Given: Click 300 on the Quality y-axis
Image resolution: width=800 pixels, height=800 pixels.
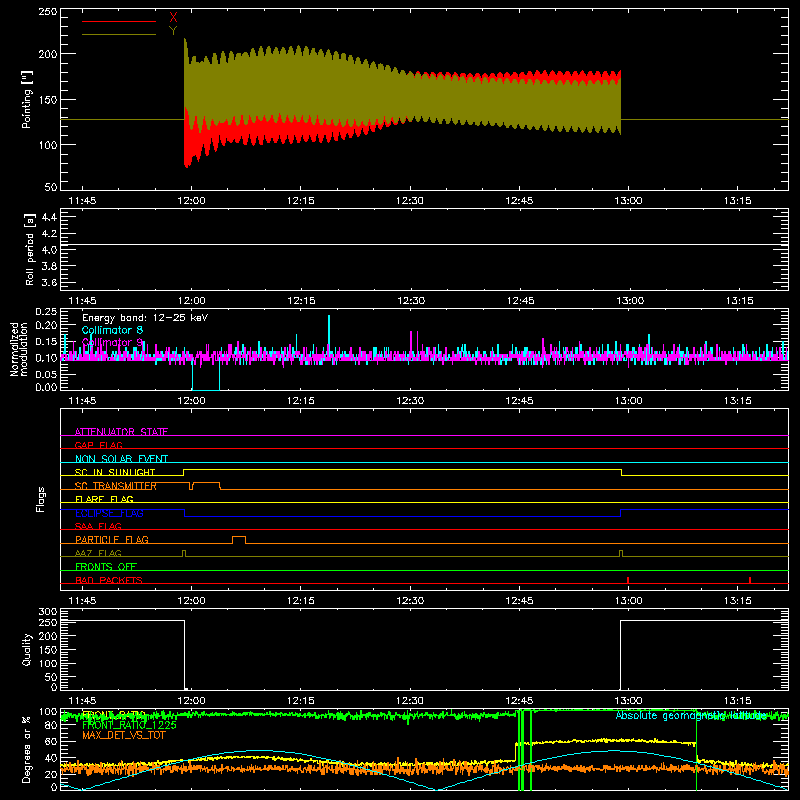Looking at the screenshot, I should tap(48, 612).
